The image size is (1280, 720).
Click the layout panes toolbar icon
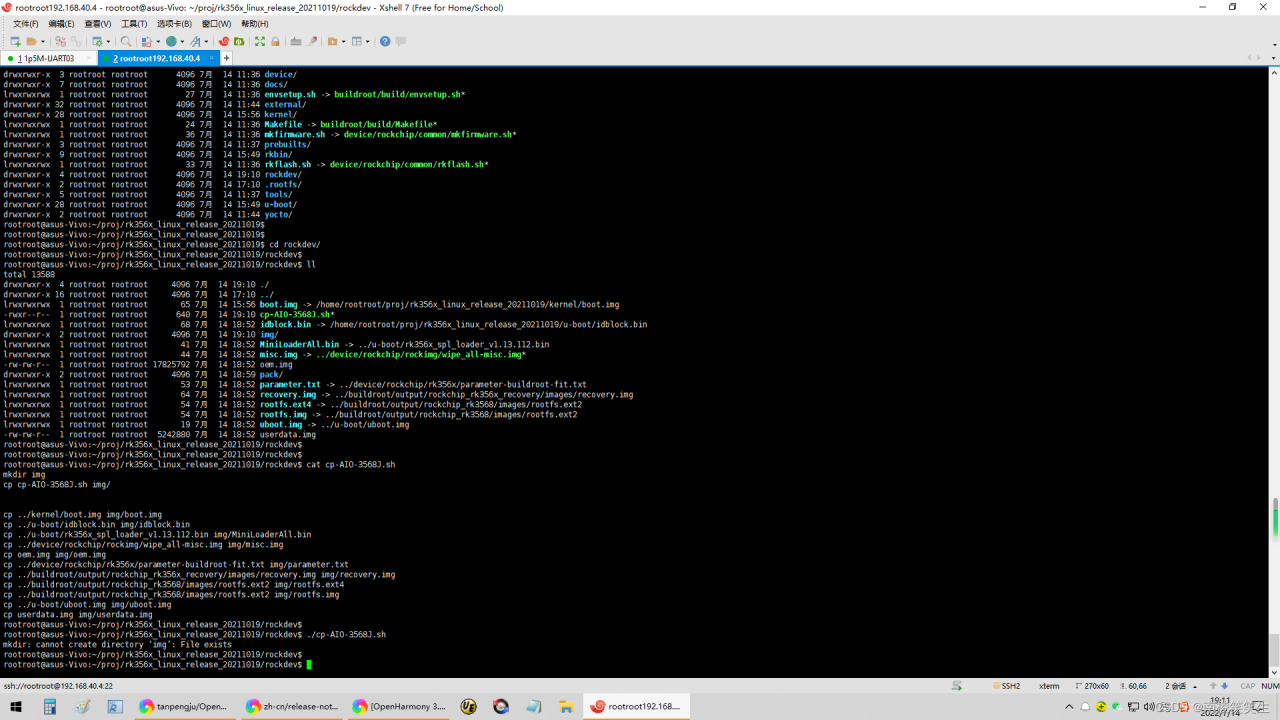click(357, 41)
